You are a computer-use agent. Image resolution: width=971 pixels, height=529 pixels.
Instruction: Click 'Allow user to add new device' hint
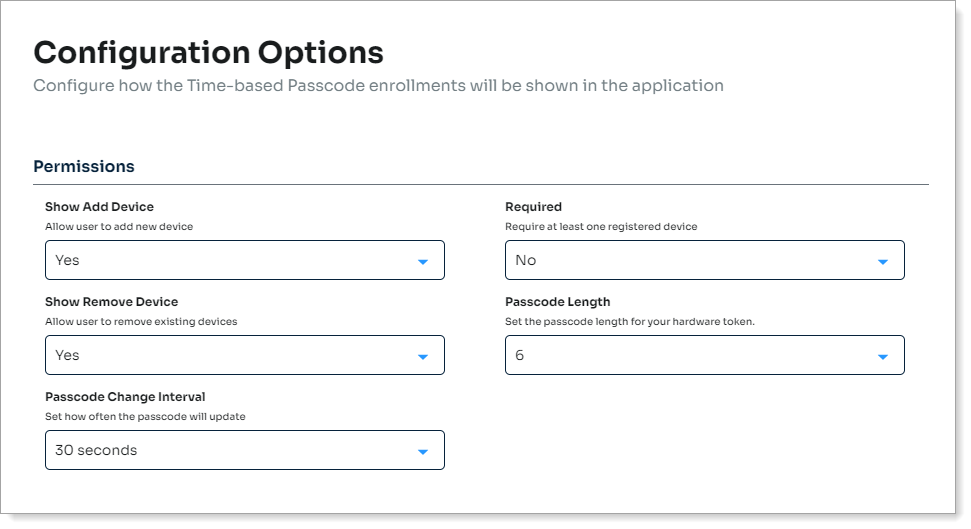(119, 227)
